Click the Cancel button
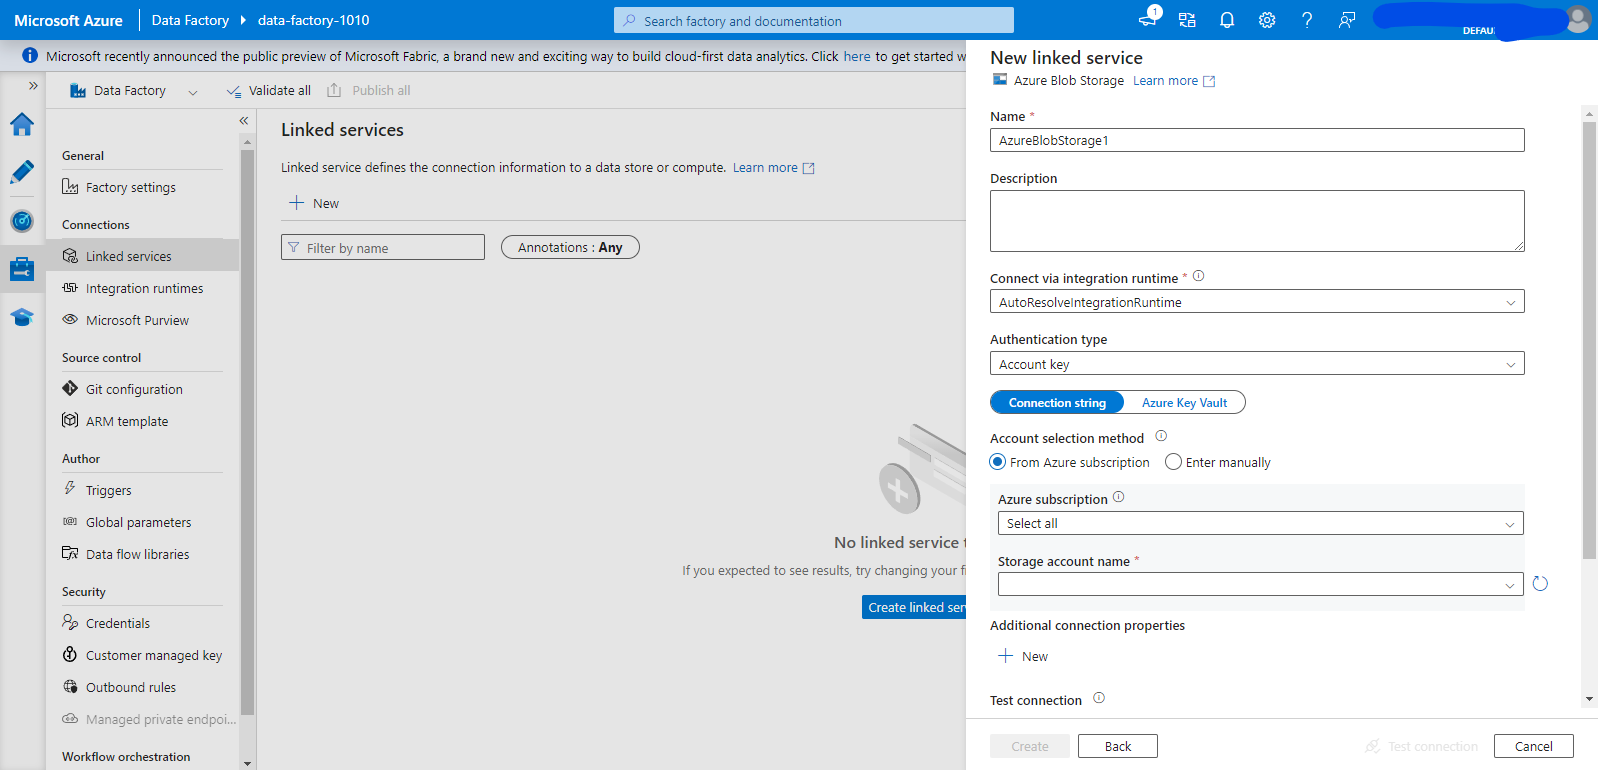Image resolution: width=1598 pixels, height=770 pixels. 1533,746
